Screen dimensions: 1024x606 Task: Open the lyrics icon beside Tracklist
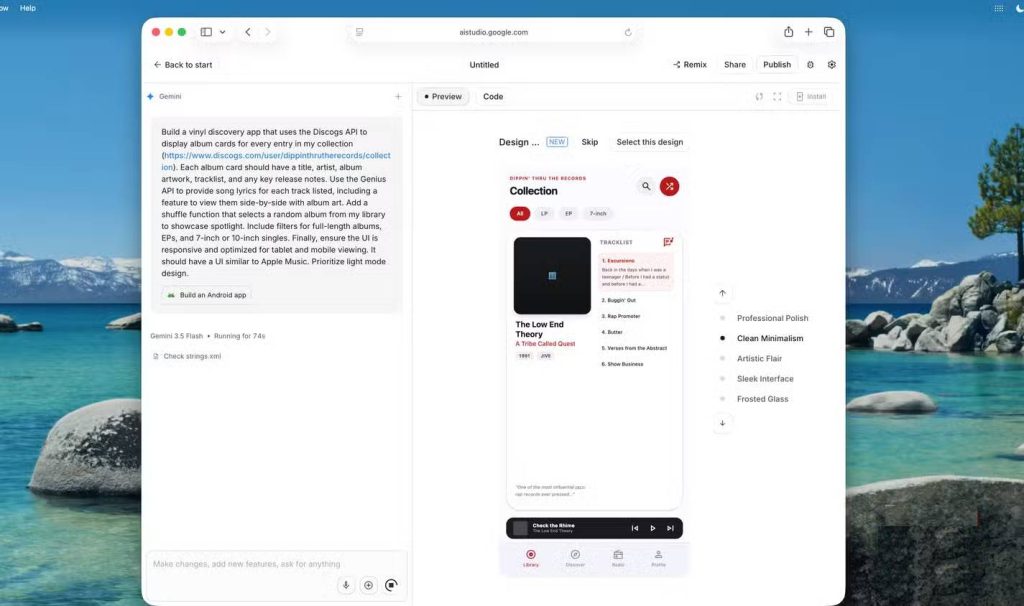[x=668, y=242]
